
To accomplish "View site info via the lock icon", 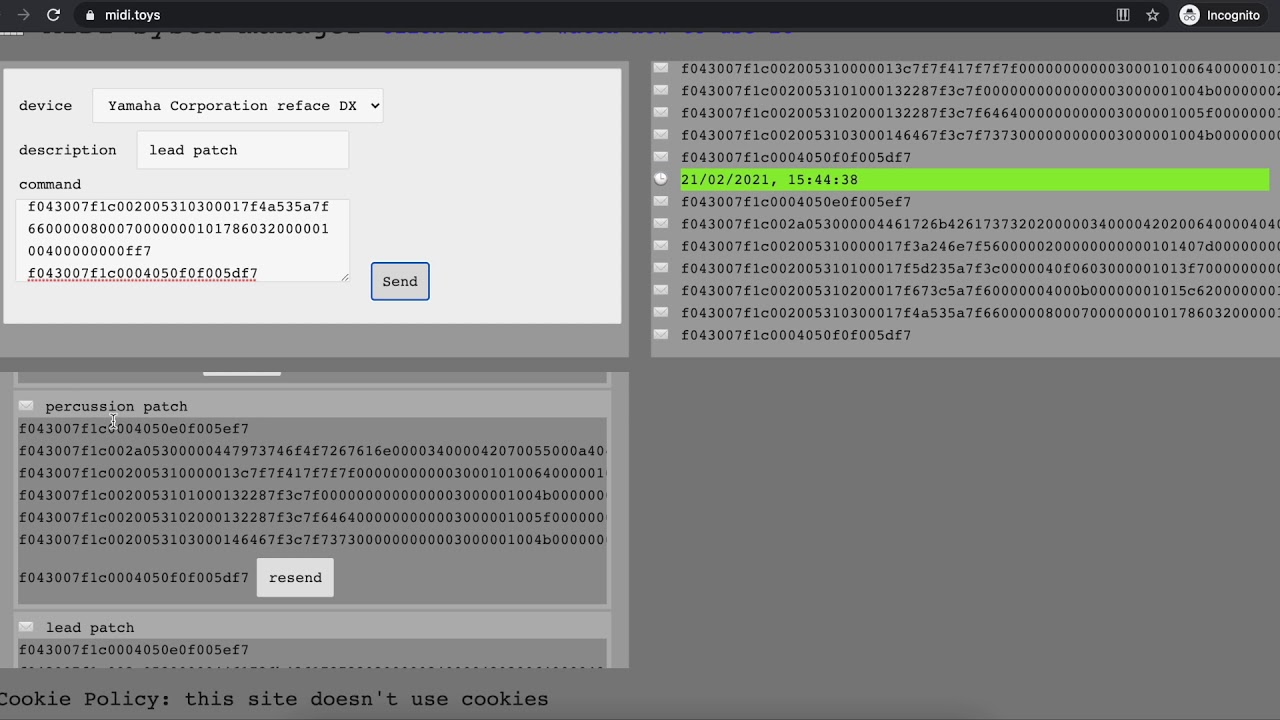I will pos(90,15).
